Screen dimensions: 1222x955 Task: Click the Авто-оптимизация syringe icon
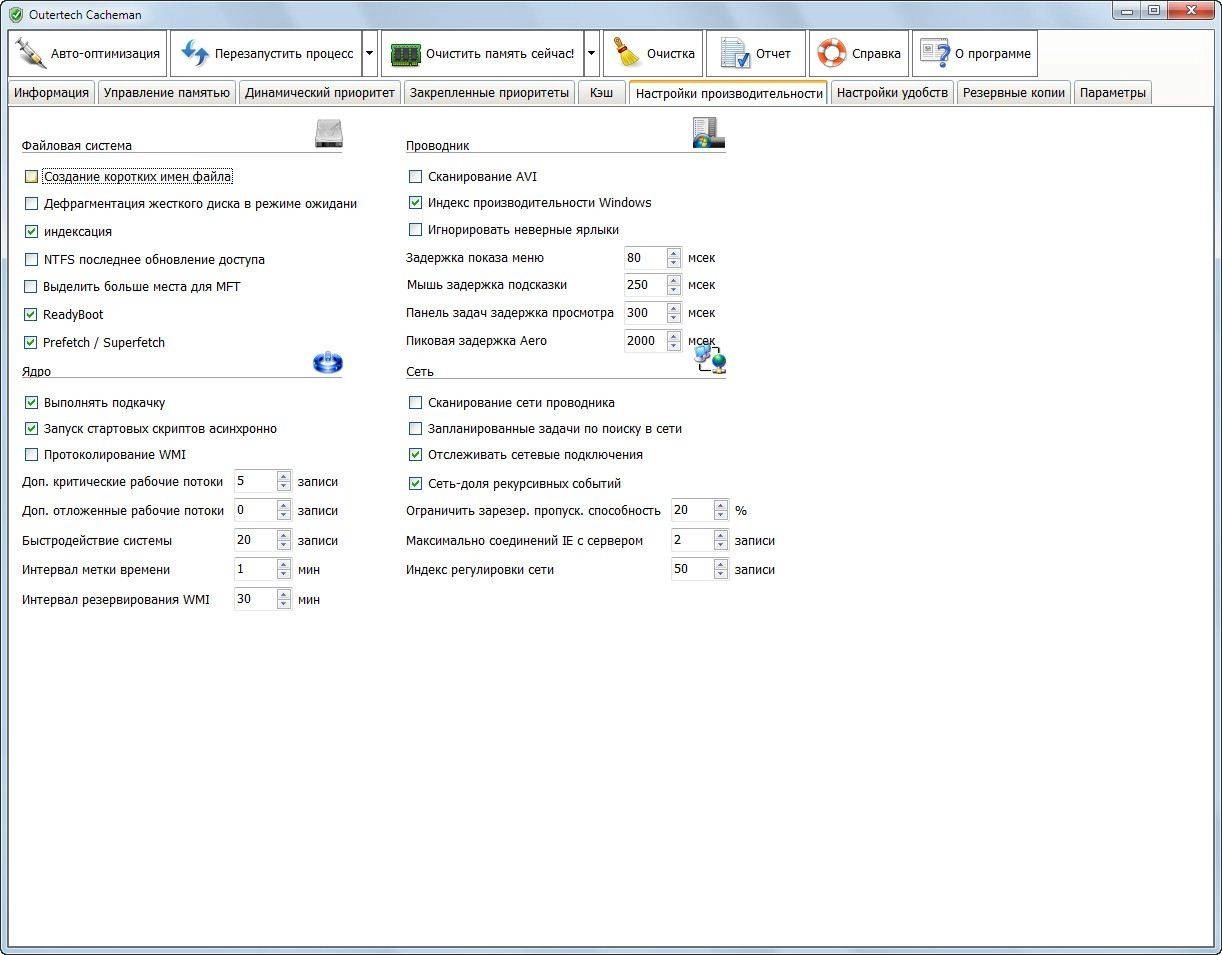31,53
